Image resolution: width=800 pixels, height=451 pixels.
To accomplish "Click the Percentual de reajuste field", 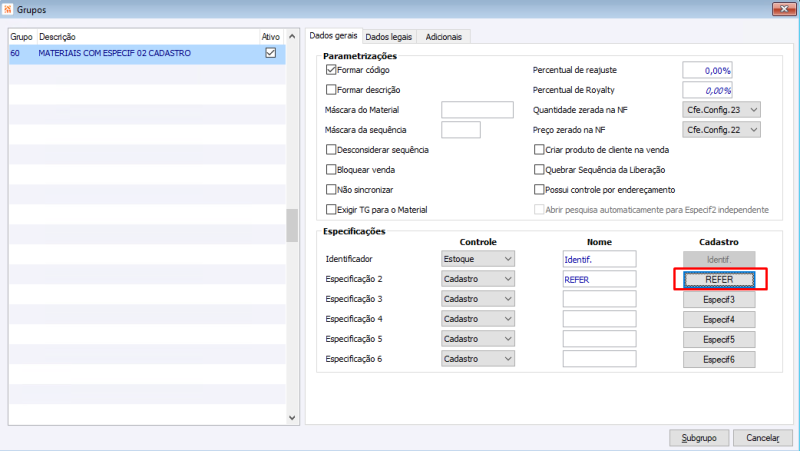I will [708, 71].
